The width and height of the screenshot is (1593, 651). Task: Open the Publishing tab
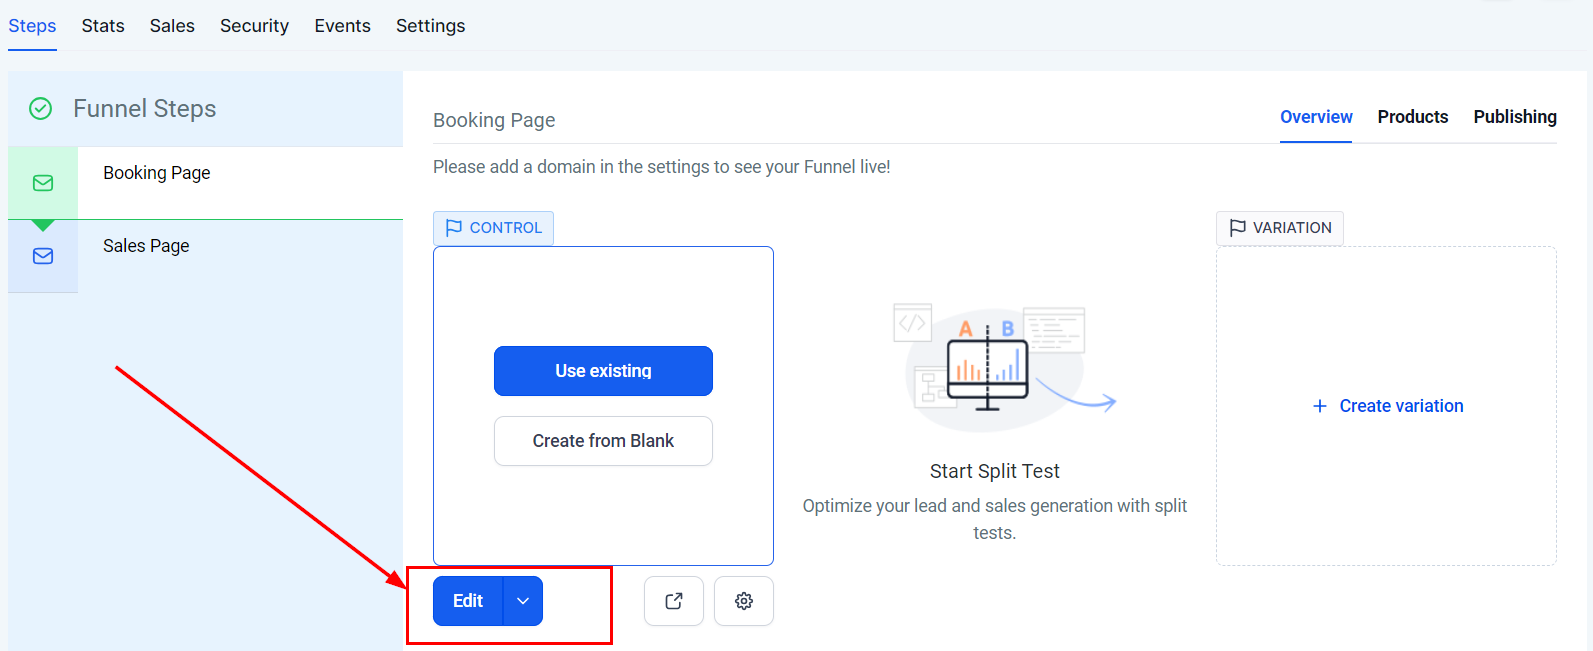(x=1514, y=117)
